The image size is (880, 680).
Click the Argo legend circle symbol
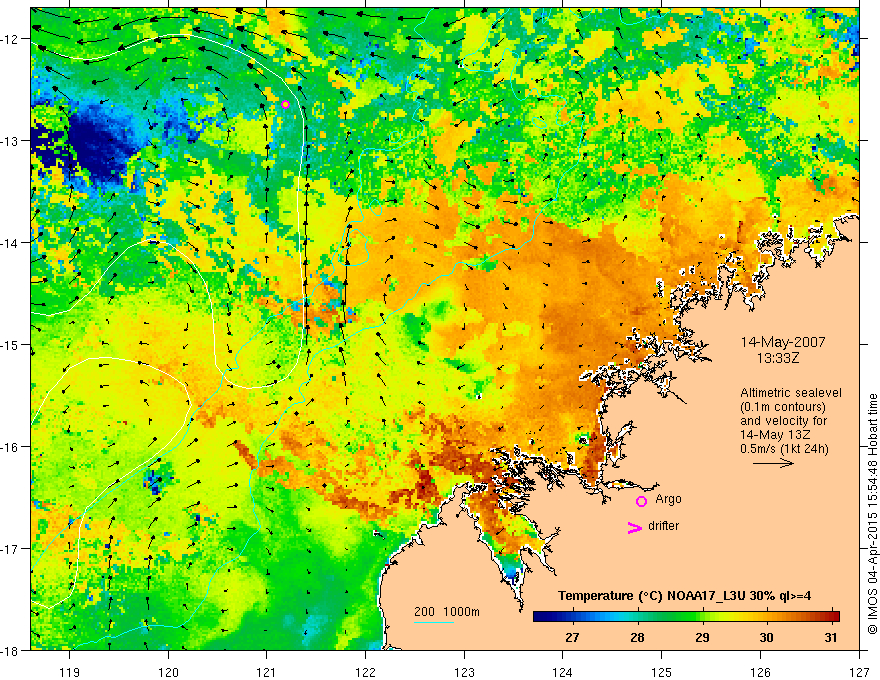[641, 501]
